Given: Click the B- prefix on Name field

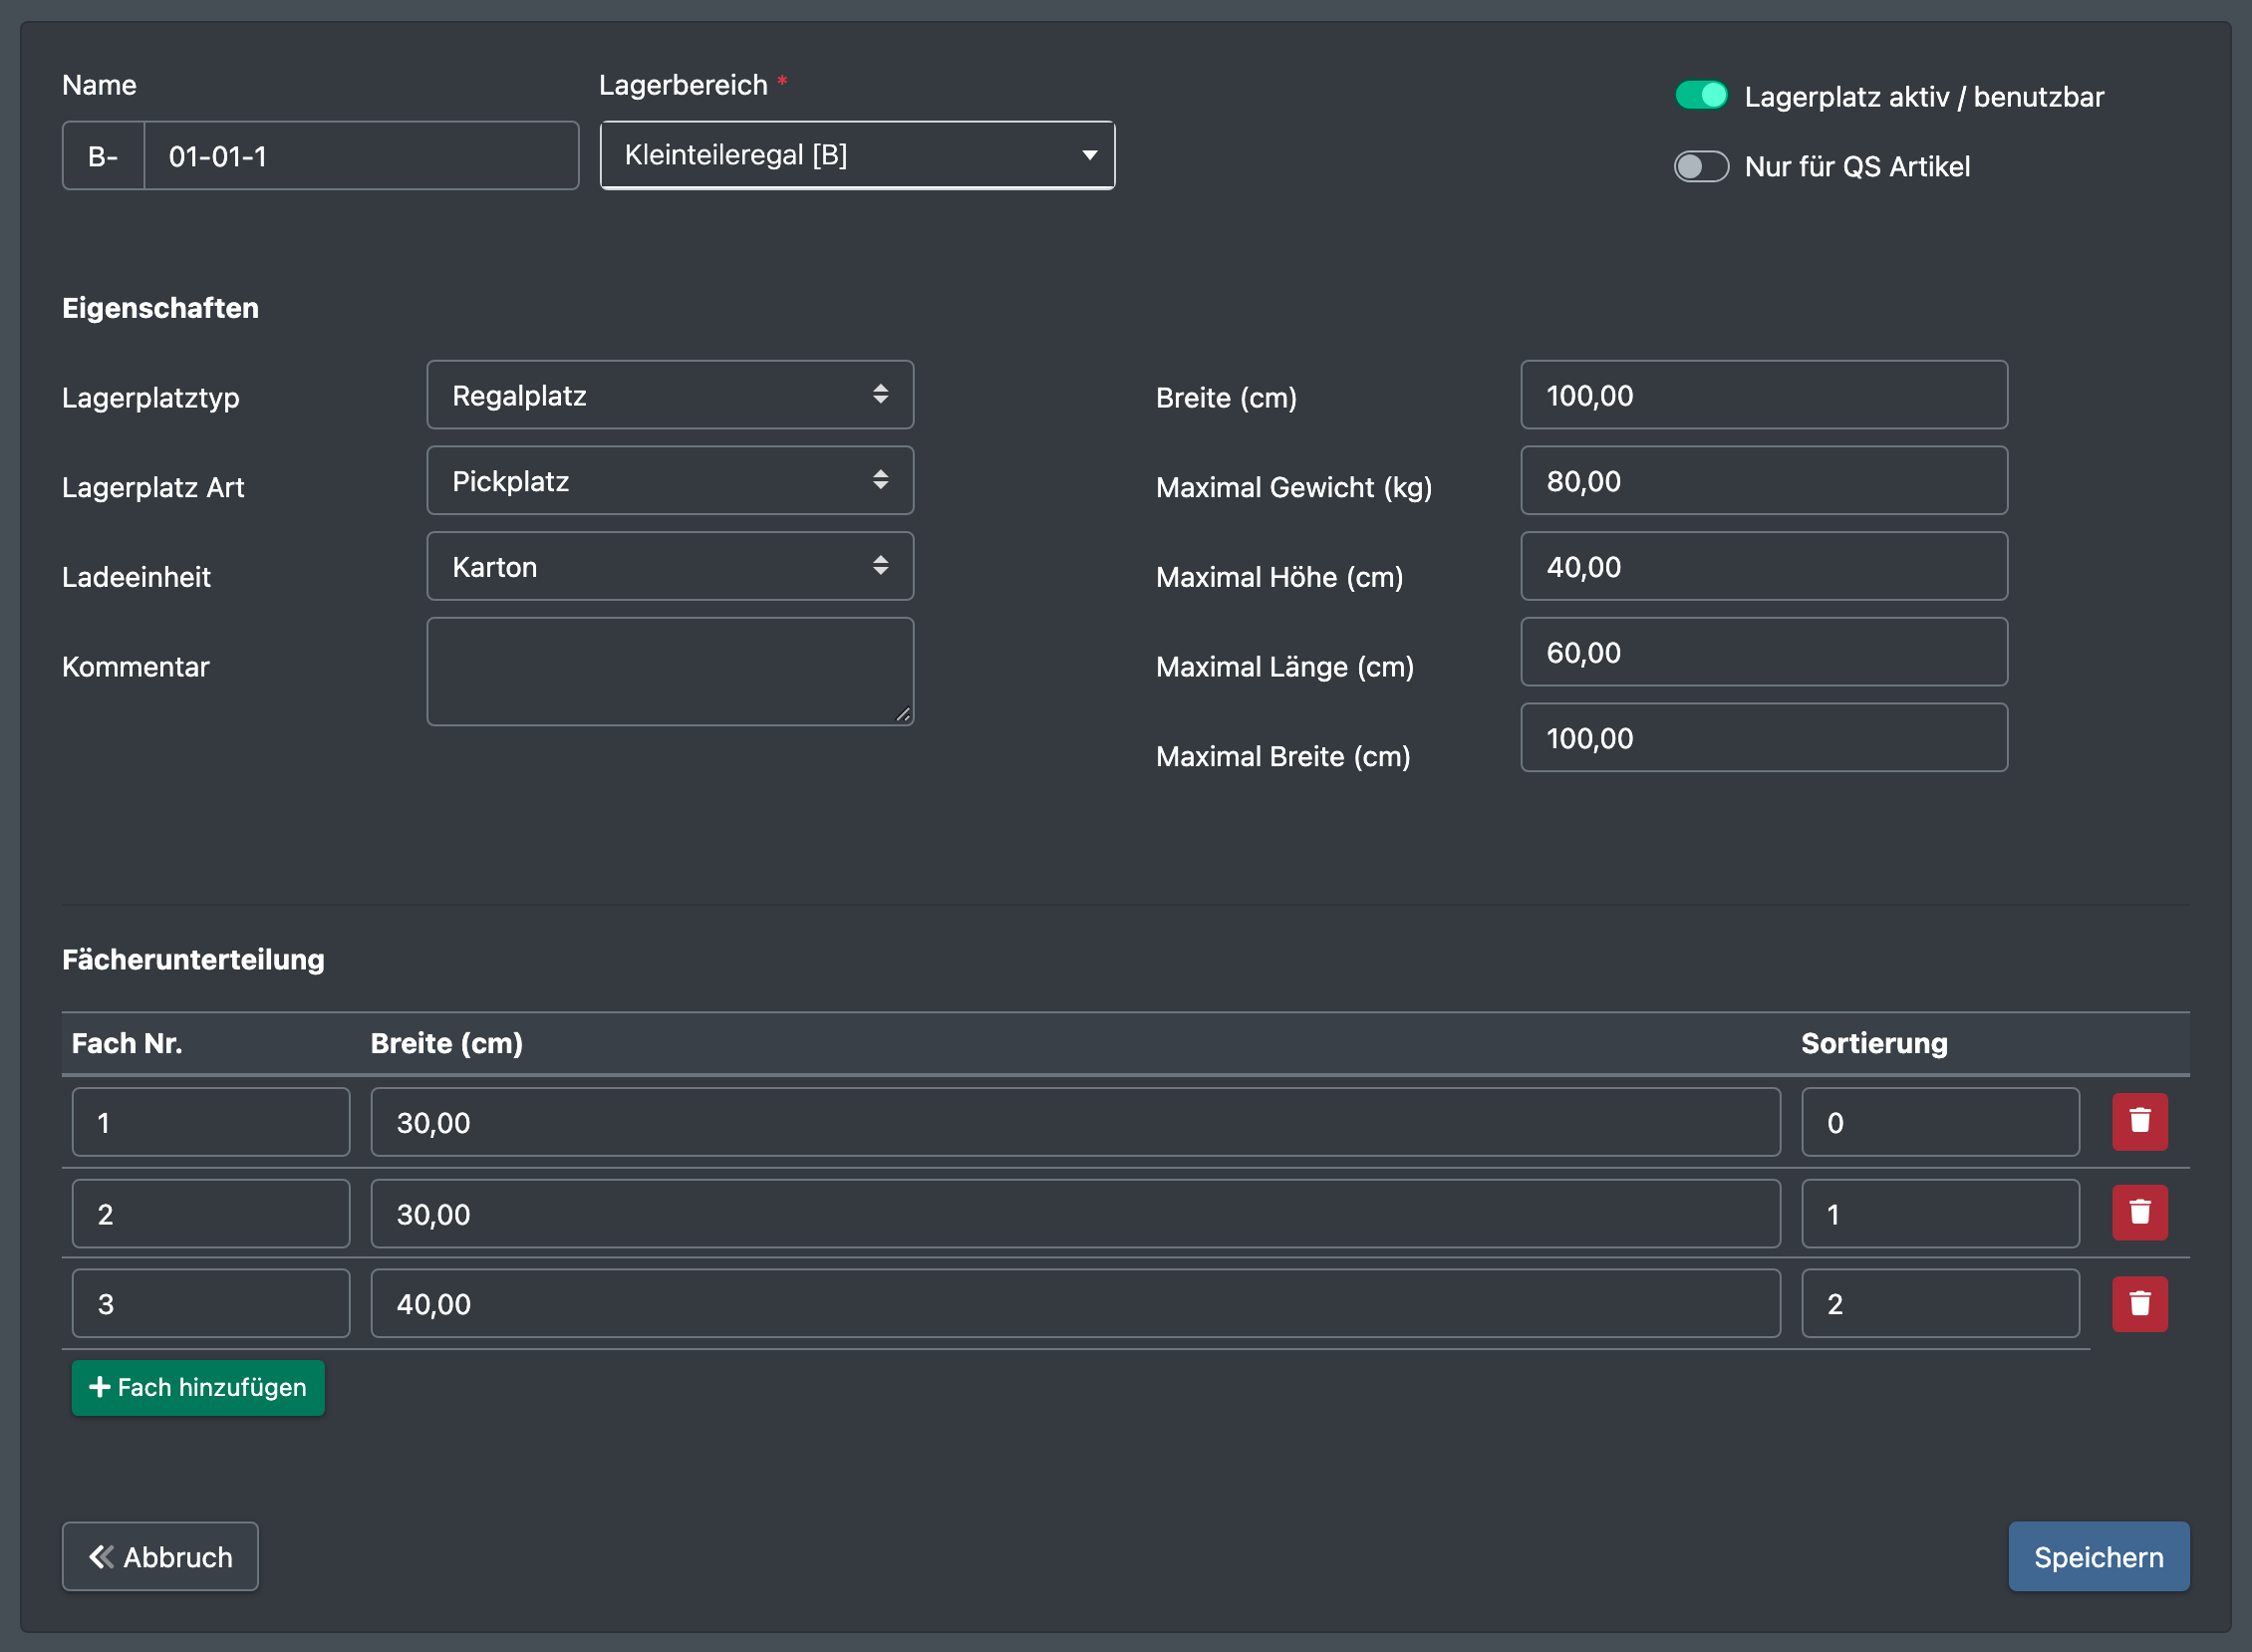Looking at the screenshot, I should (x=103, y=156).
